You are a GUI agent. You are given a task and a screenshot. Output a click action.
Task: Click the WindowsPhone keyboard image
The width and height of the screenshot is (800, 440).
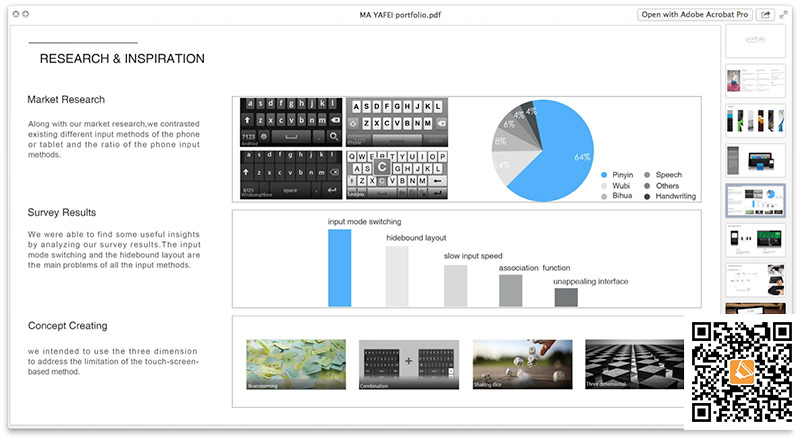click(x=291, y=175)
